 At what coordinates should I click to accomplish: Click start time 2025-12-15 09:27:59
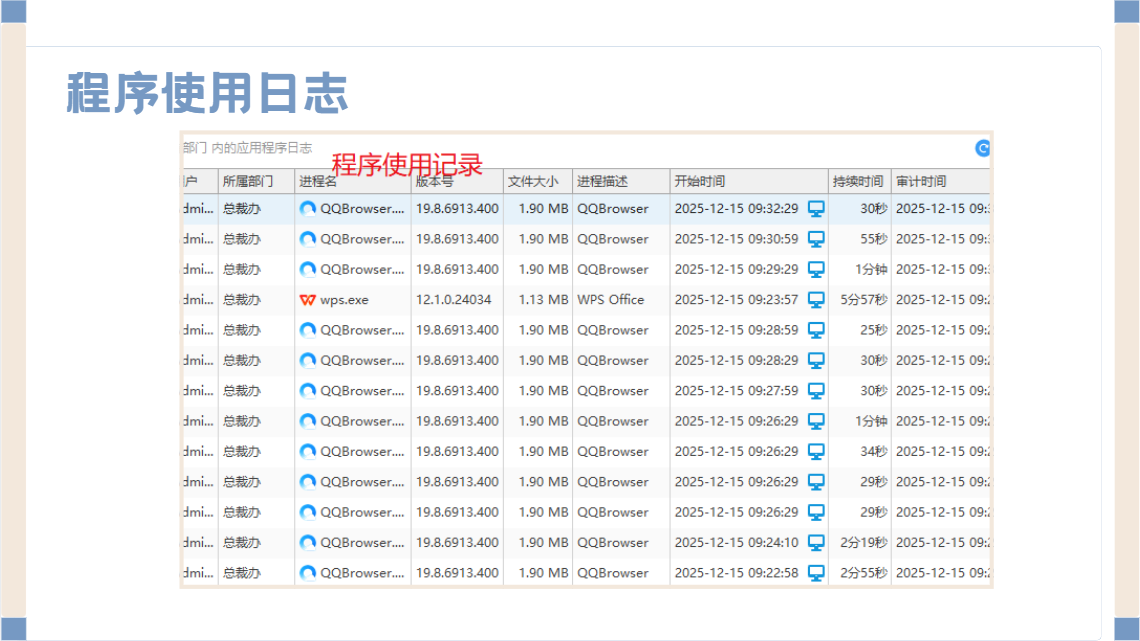tap(736, 391)
